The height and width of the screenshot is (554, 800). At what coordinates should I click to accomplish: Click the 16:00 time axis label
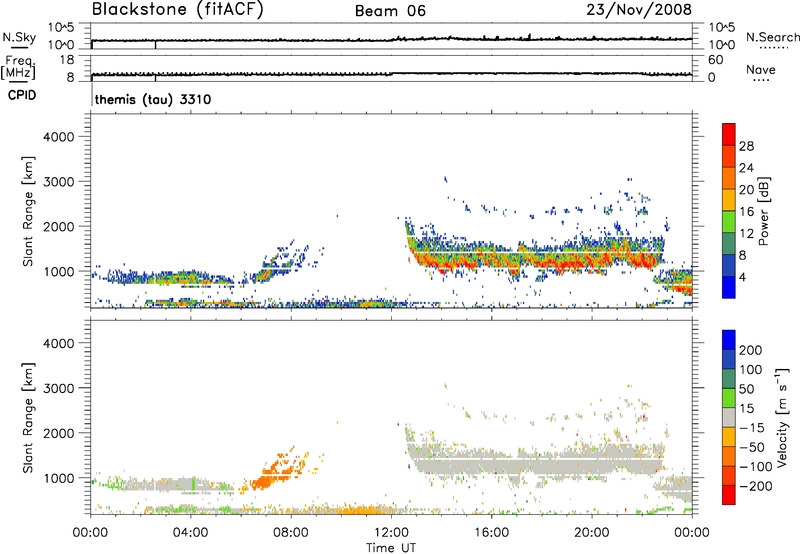pyautogui.click(x=491, y=533)
